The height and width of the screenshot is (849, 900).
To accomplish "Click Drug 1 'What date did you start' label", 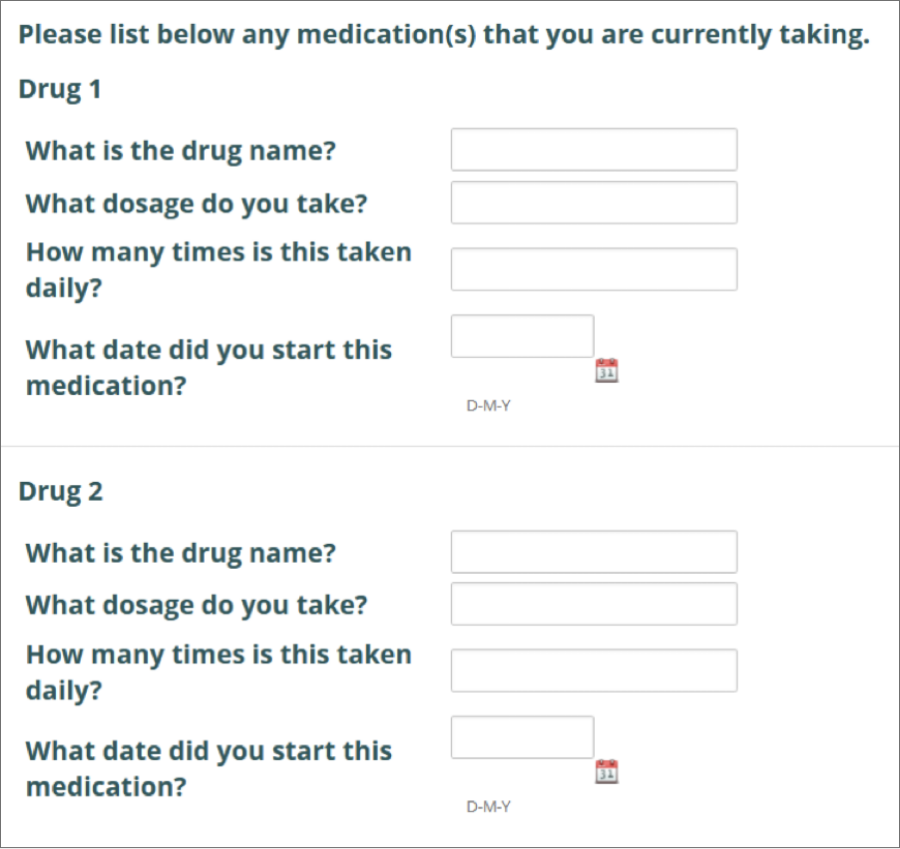I will tap(209, 367).
